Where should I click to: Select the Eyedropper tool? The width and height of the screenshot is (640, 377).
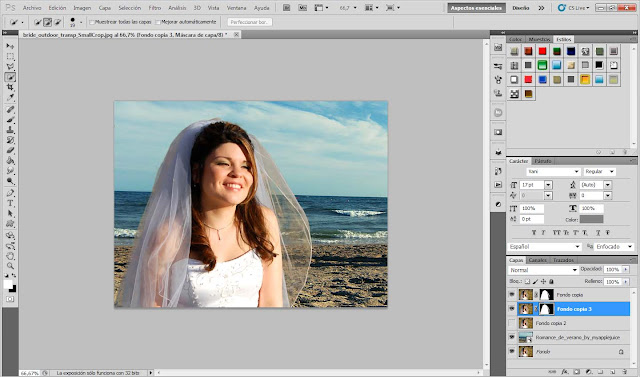(x=10, y=98)
